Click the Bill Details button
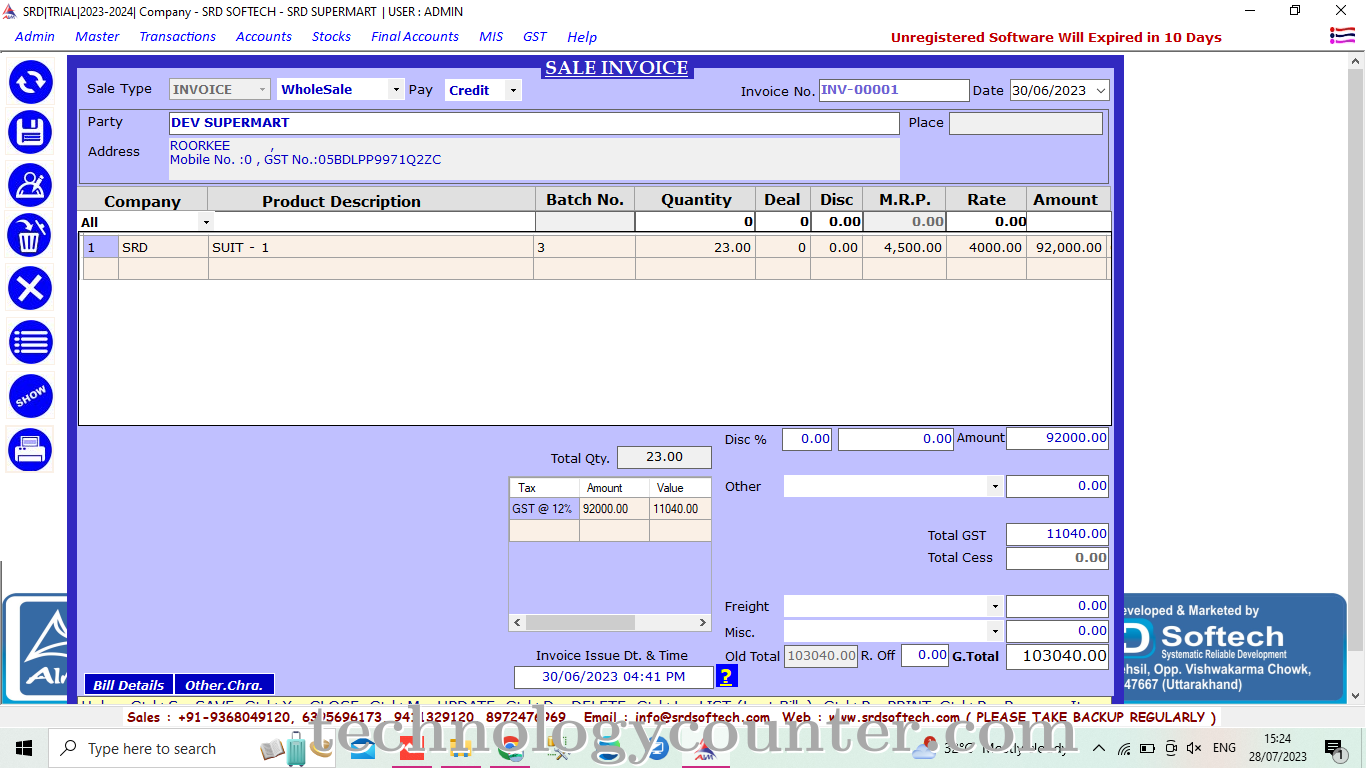Viewport: 1366px width, 768px height. pos(128,685)
